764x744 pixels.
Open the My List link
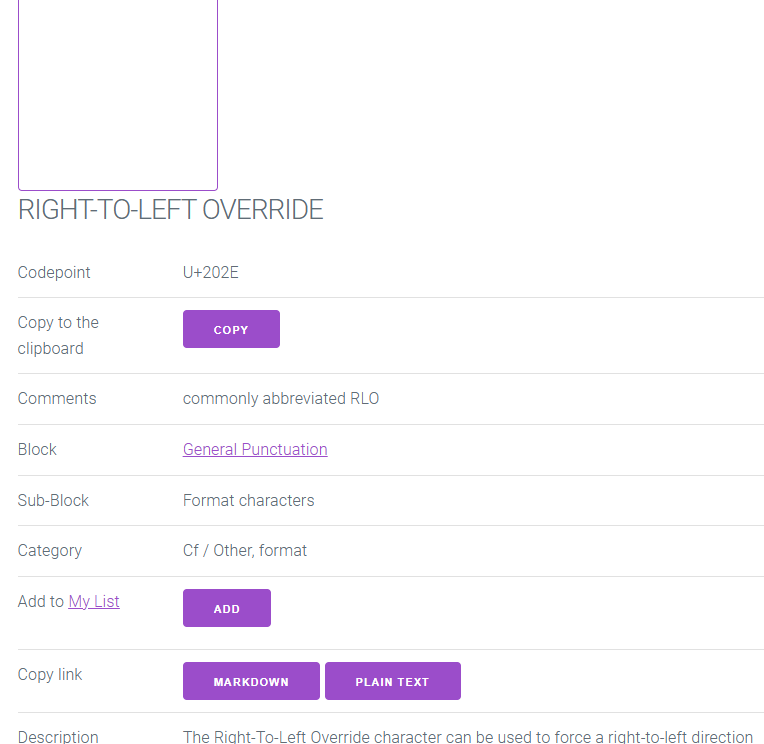(94, 602)
